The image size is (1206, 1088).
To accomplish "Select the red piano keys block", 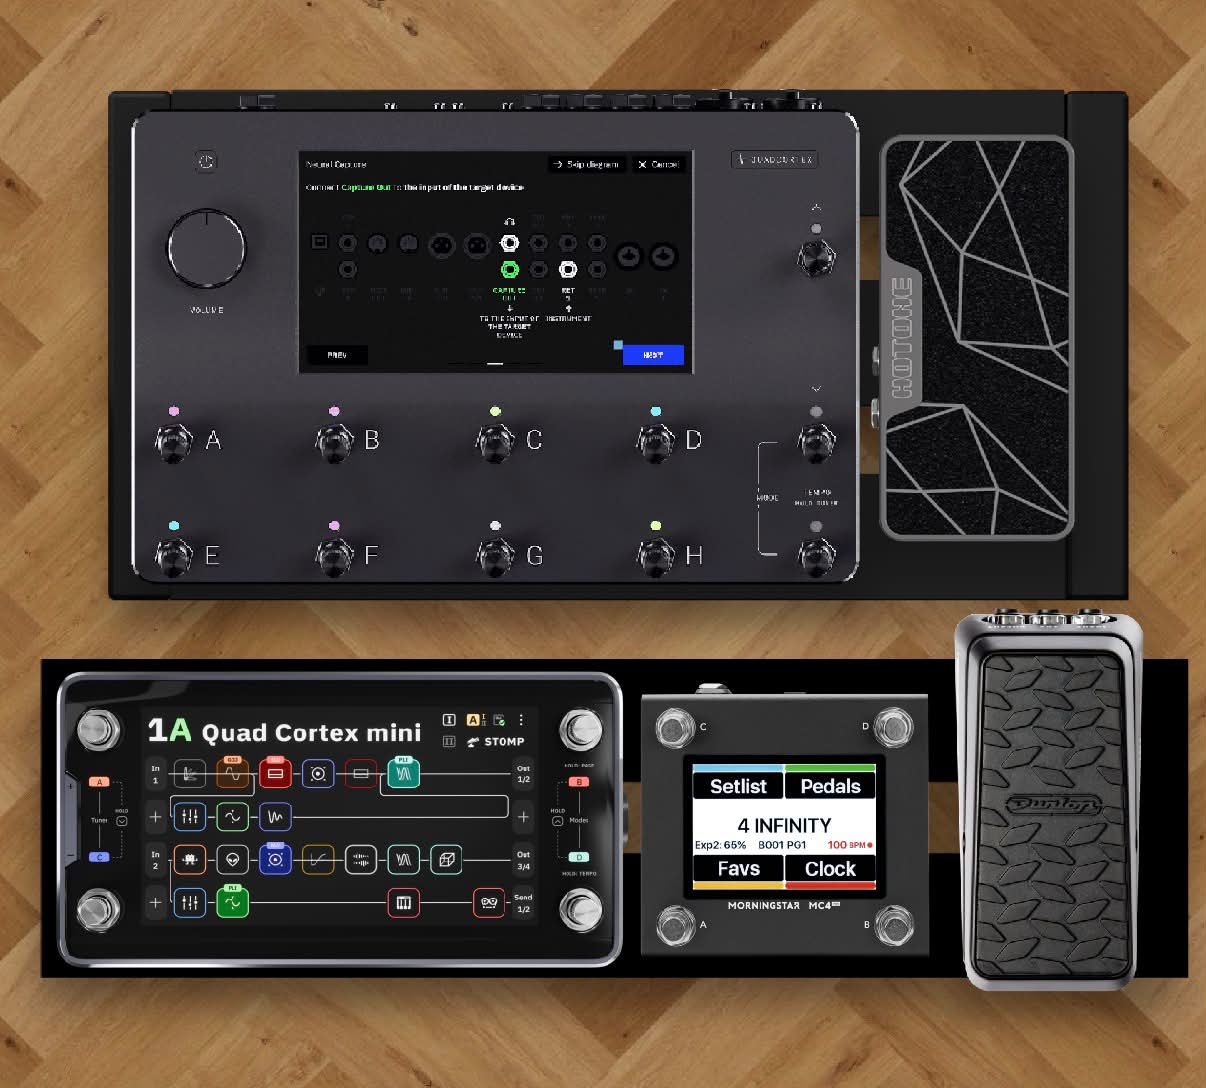I will pyautogui.click(x=403, y=903).
